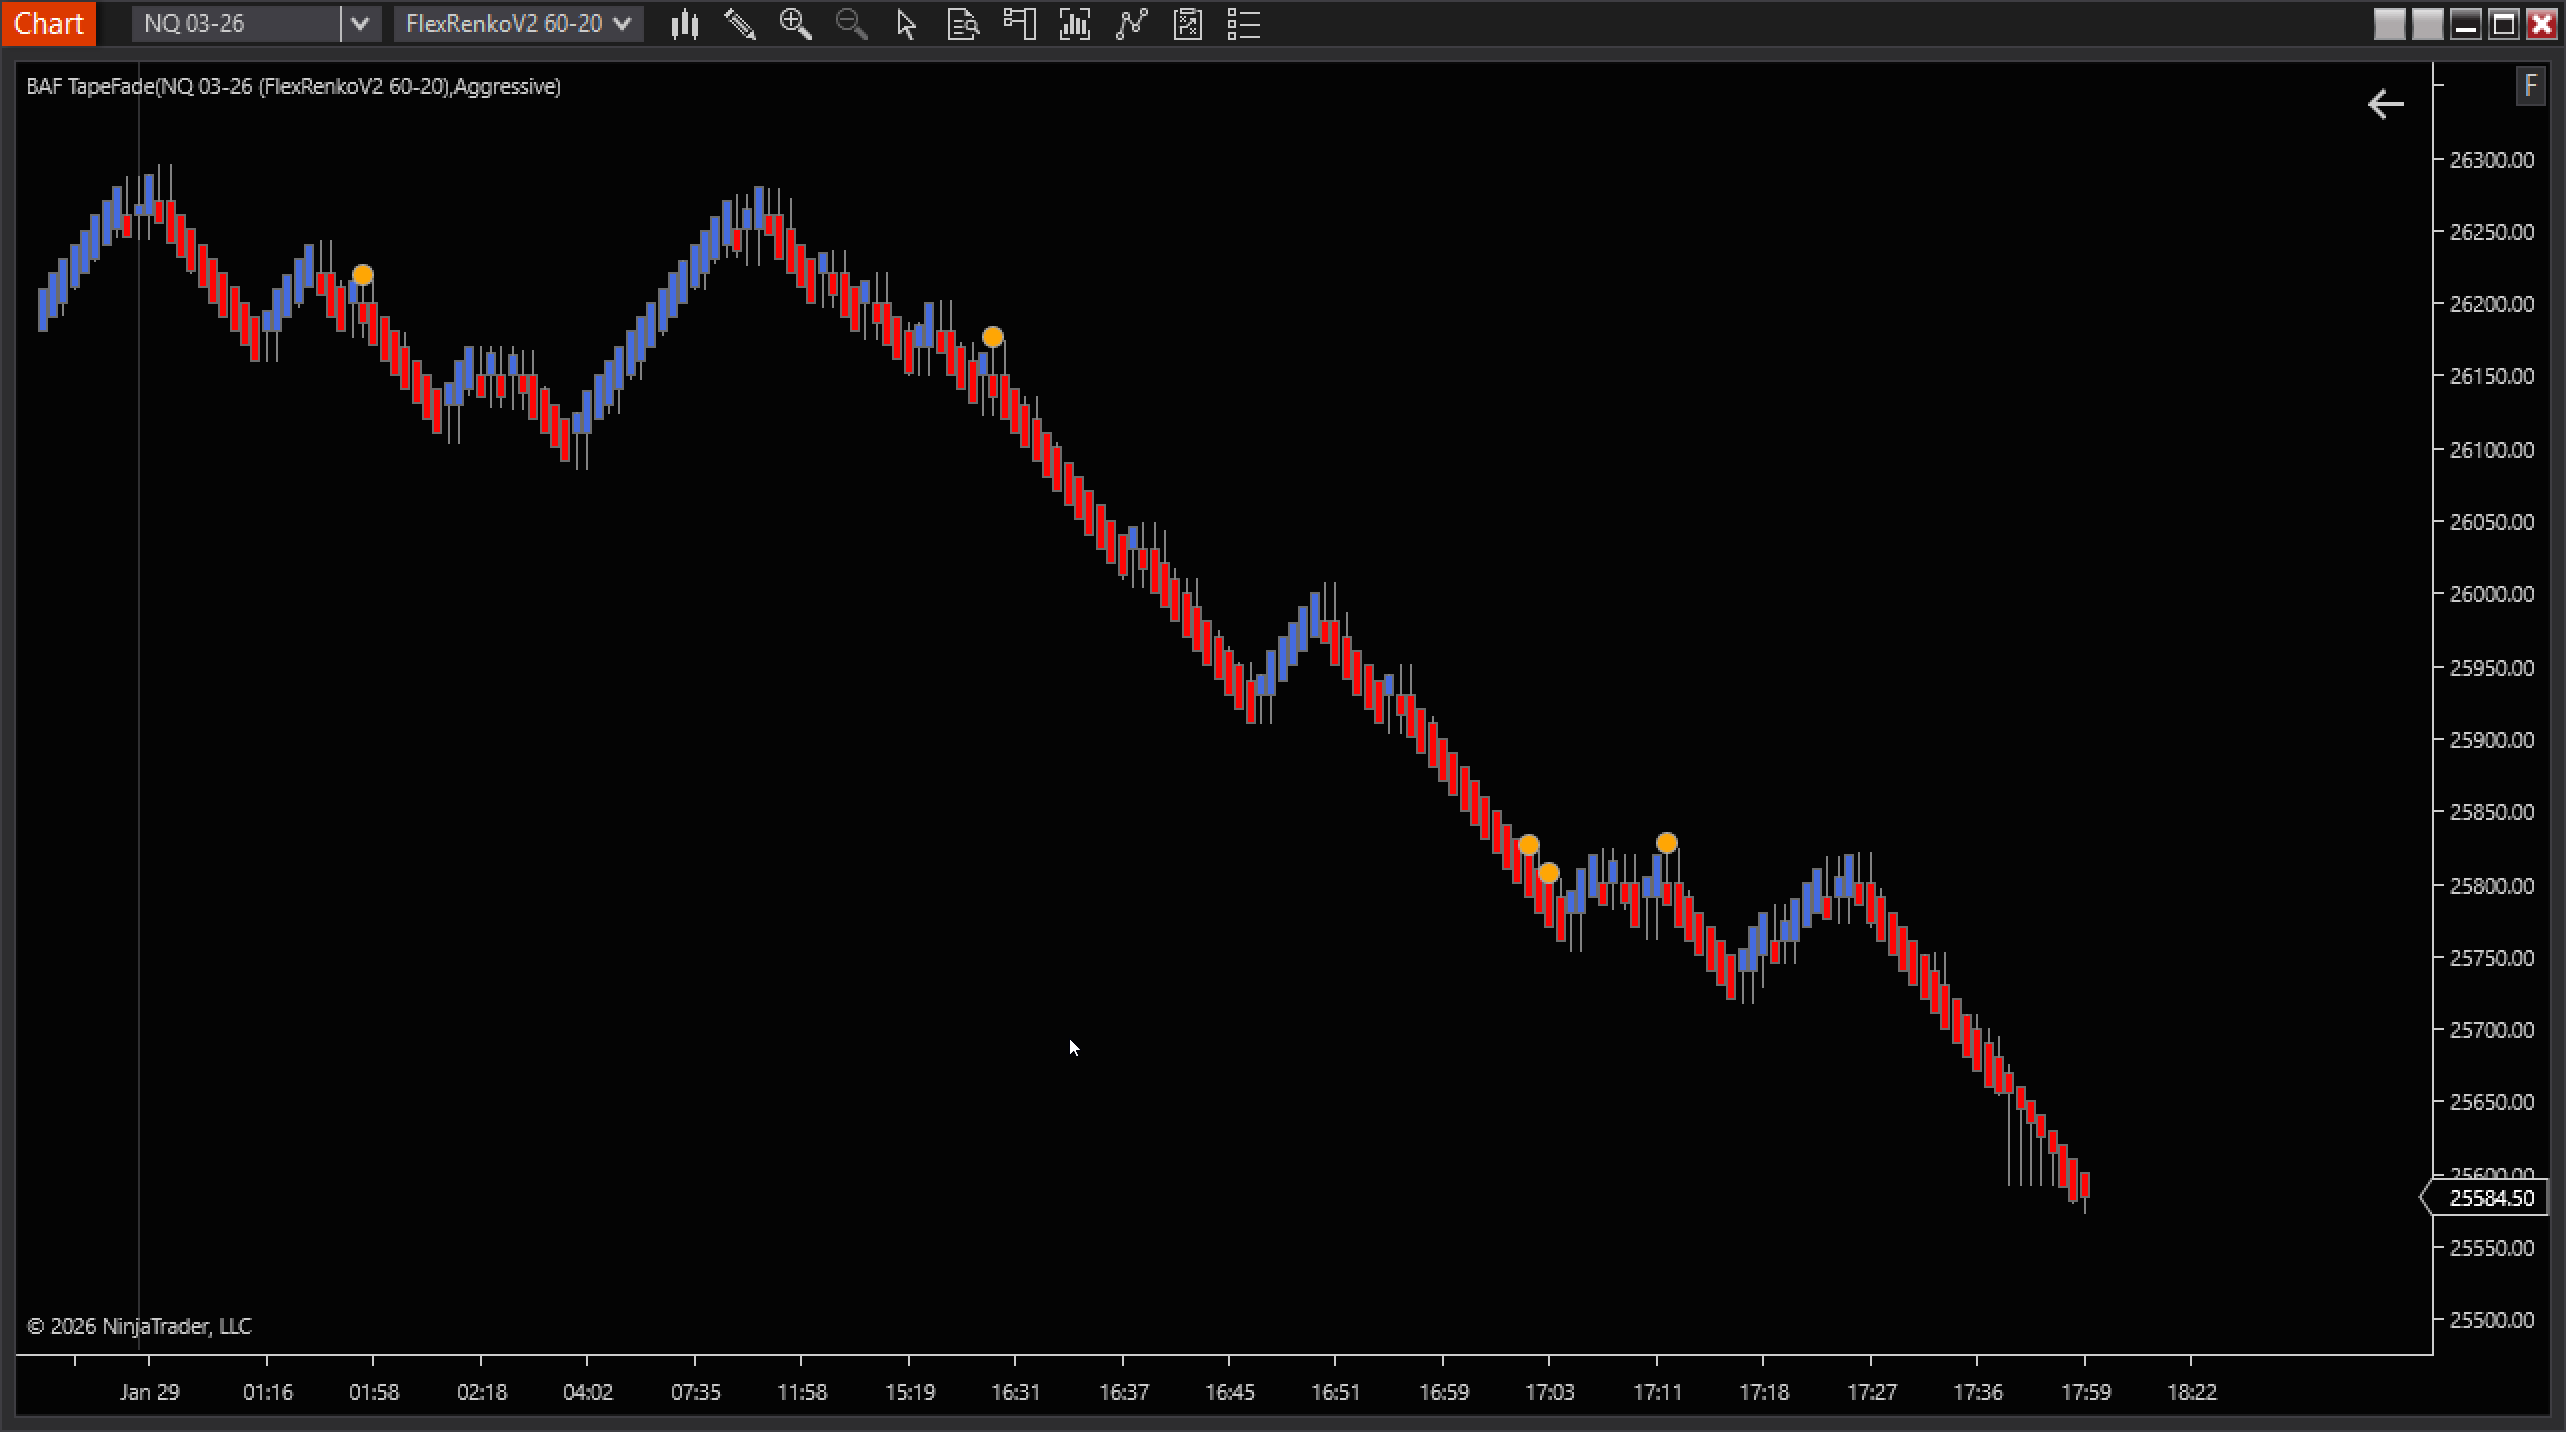The height and width of the screenshot is (1432, 2566).
Task: Click the zoom out magnifier
Action: point(851,24)
